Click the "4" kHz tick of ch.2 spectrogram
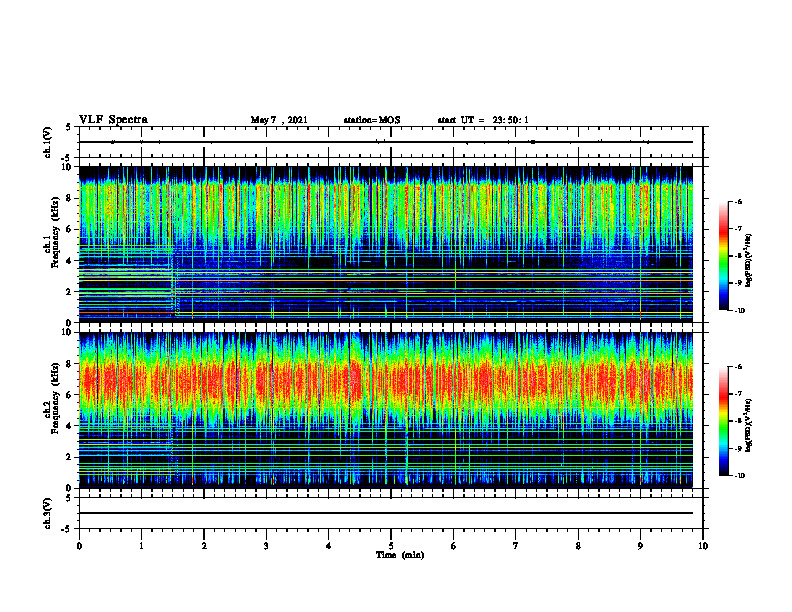Image resolution: width=792 pixels, height=612 pixels. [70, 426]
